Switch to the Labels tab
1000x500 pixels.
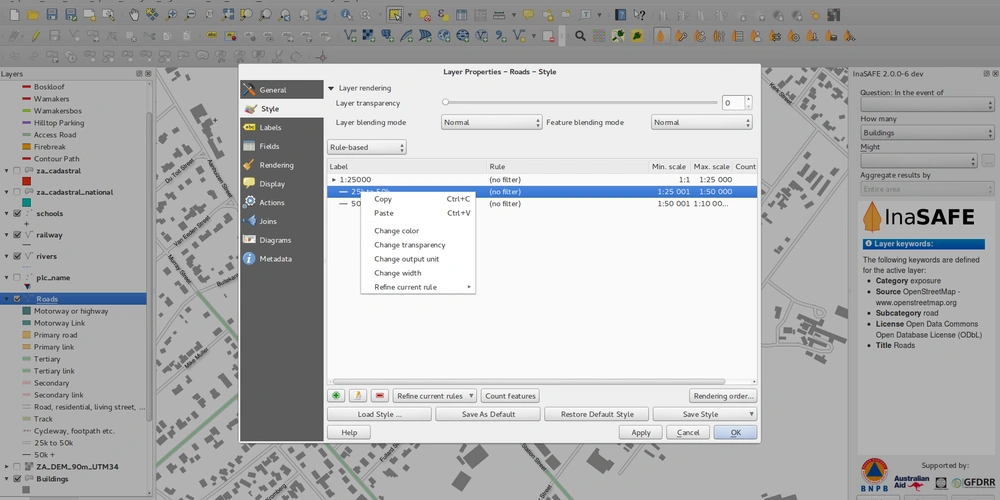pyautogui.click(x=281, y=128)
